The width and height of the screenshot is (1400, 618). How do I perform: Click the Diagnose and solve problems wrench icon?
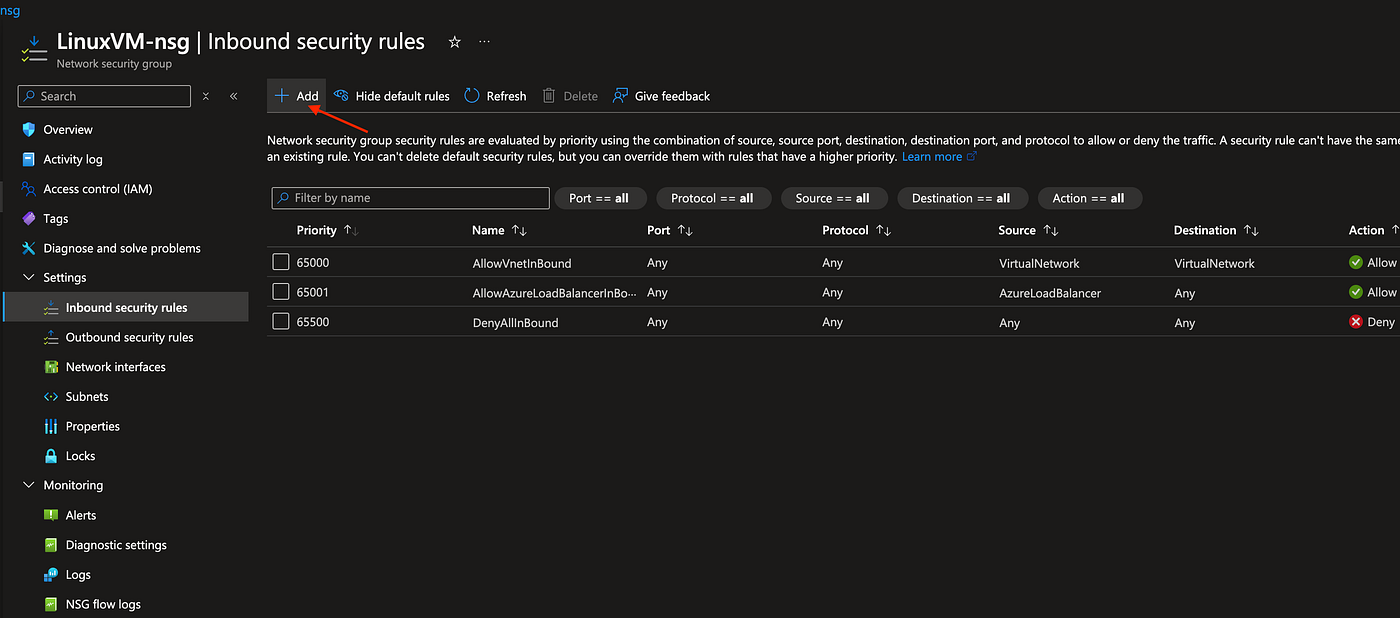pyautogui.click(x=28, y=248)
